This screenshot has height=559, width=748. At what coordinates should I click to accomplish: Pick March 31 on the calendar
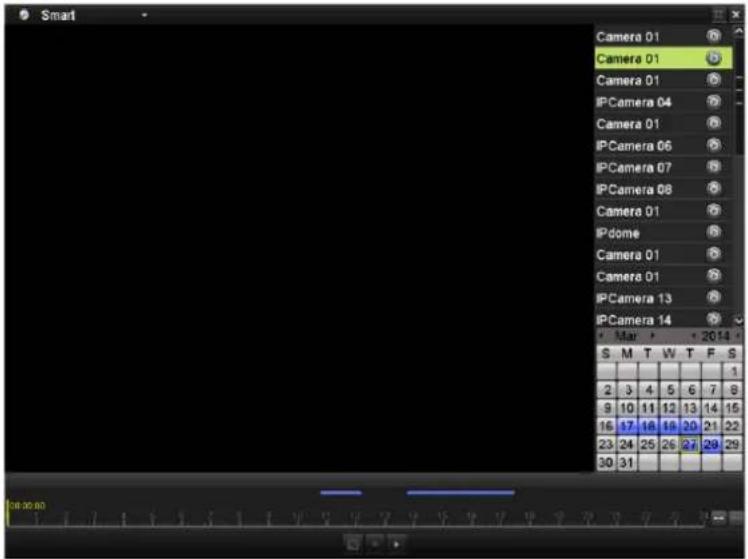click(627, 462)
